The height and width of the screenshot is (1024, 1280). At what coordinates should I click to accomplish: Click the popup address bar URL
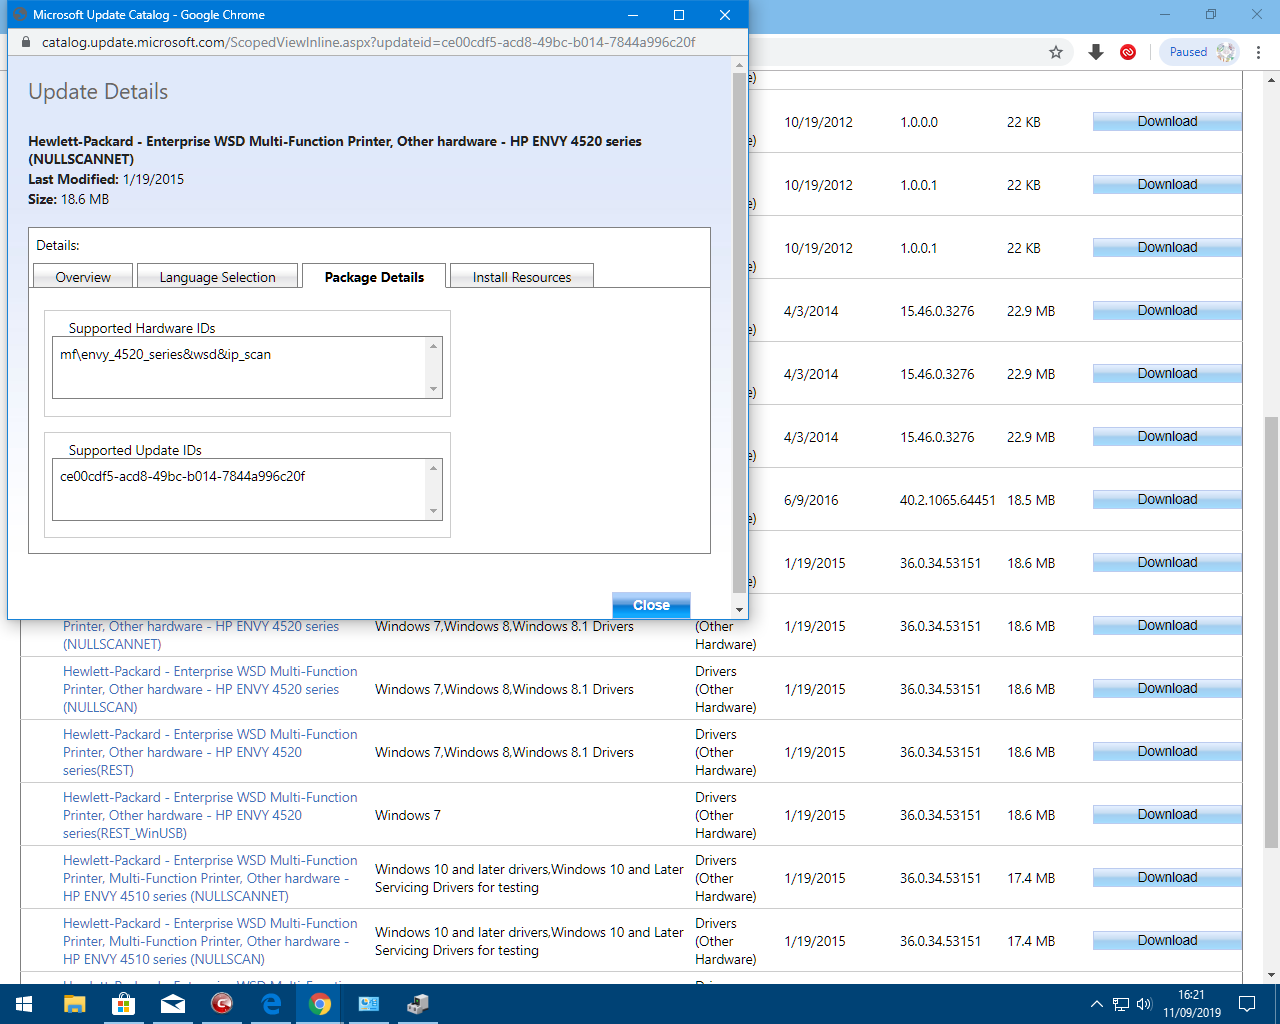coord(368,42)
